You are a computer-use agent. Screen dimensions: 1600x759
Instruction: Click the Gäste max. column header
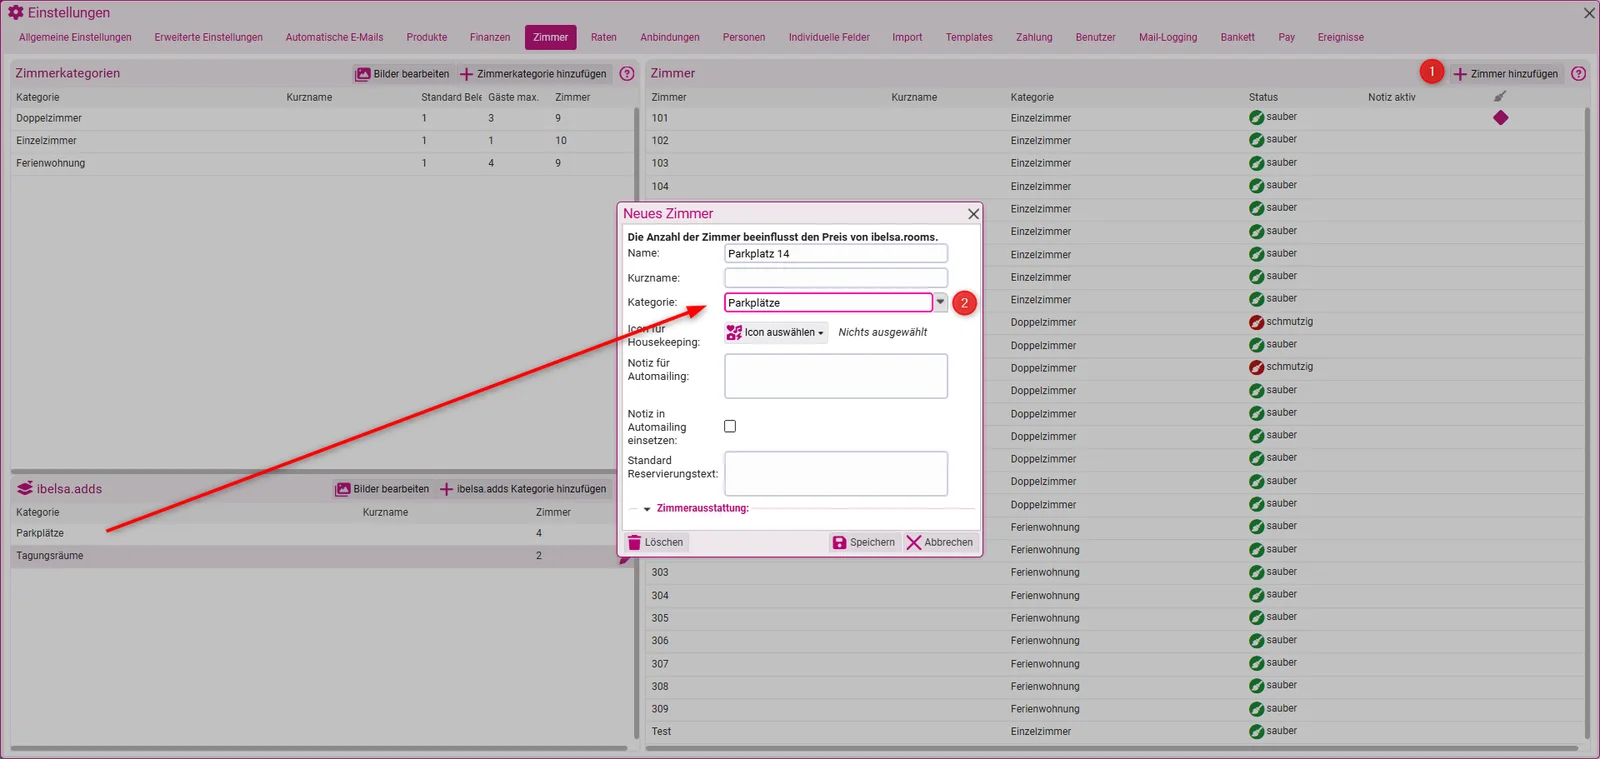click(x=514, y=97)
